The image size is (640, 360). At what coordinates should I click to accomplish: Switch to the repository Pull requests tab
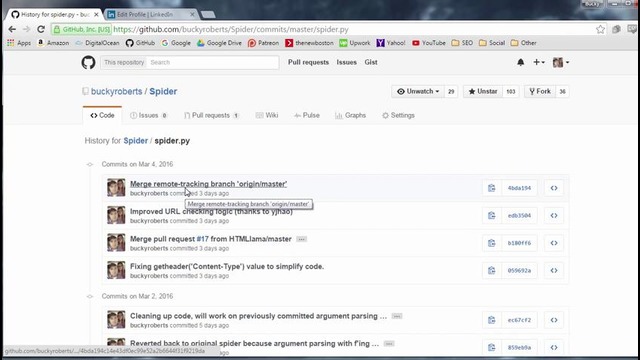(x=211, y=116)
